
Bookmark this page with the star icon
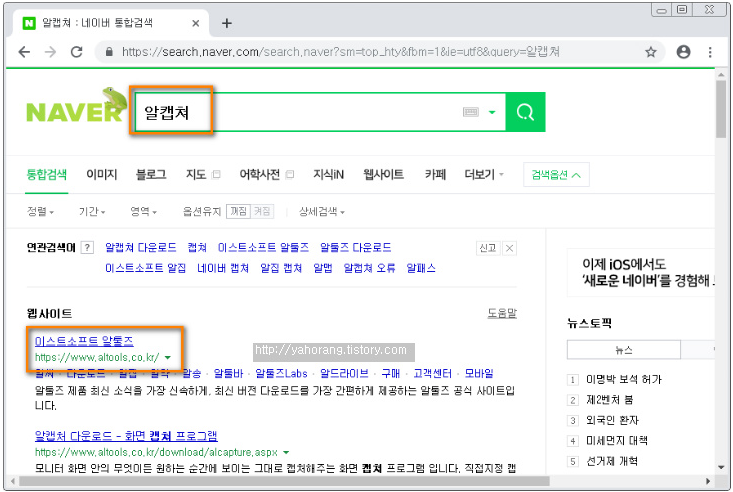click(x=651, y=52)
